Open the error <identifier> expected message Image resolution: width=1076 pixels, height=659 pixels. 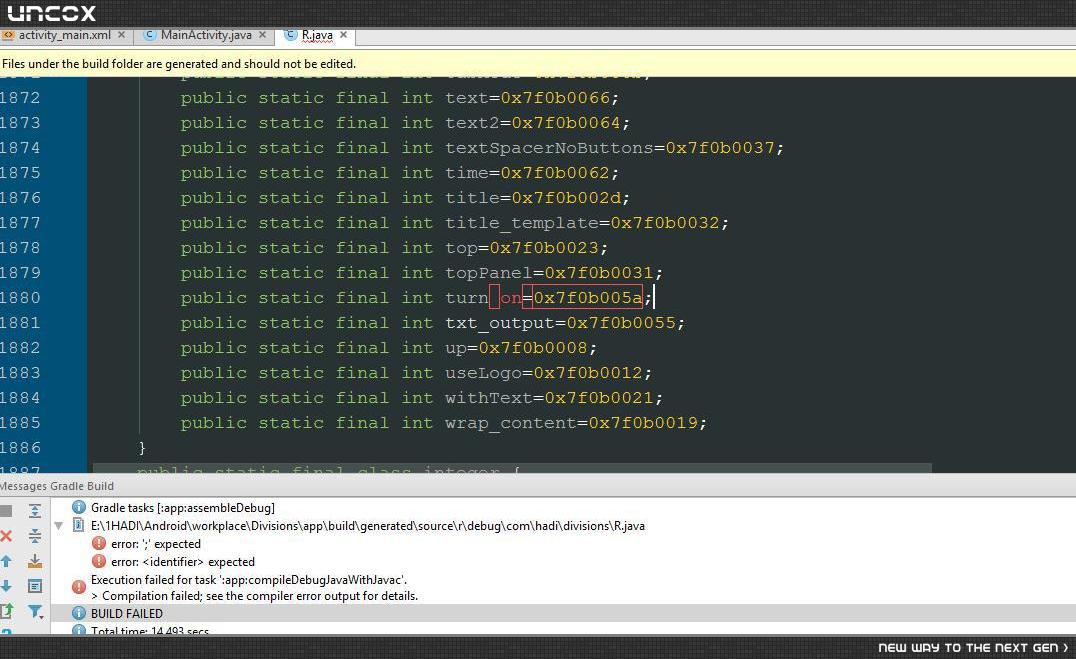tap(183, 562)
